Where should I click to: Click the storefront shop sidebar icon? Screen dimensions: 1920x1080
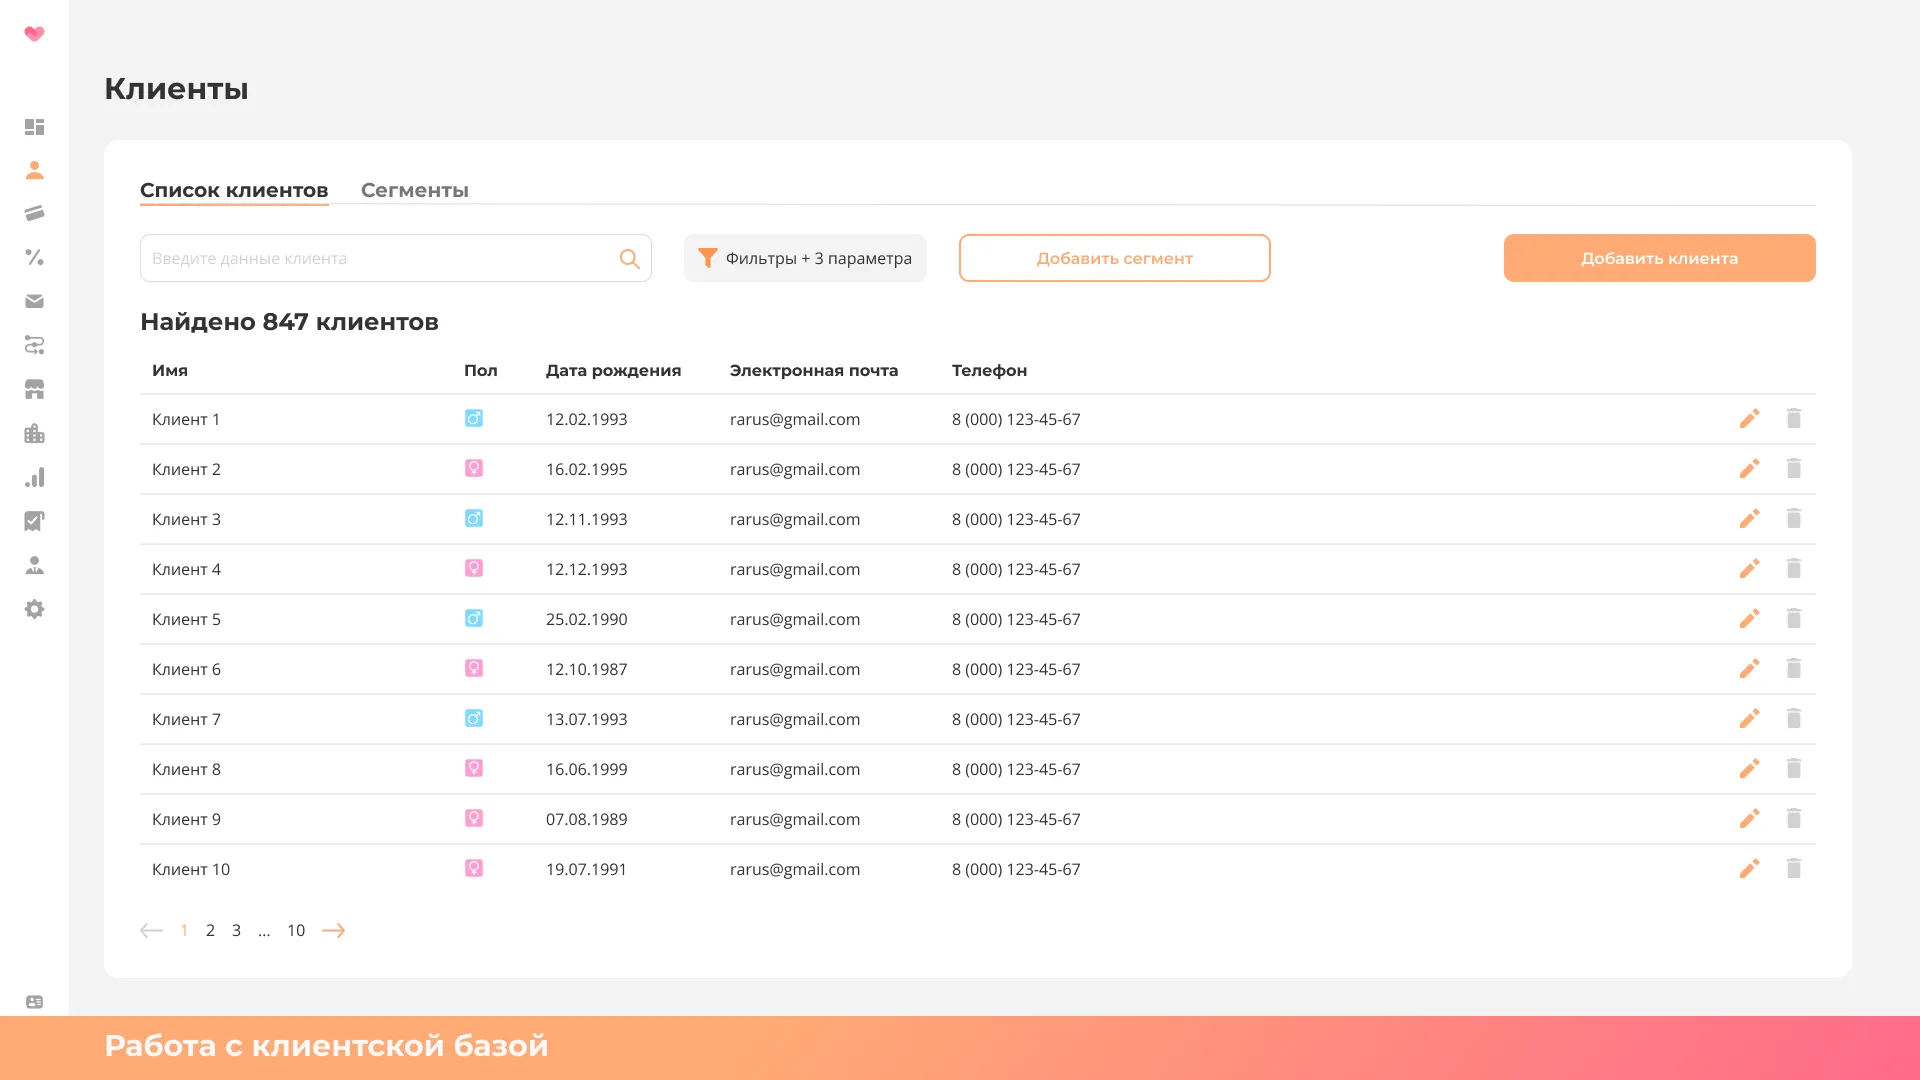coord(34,389)
